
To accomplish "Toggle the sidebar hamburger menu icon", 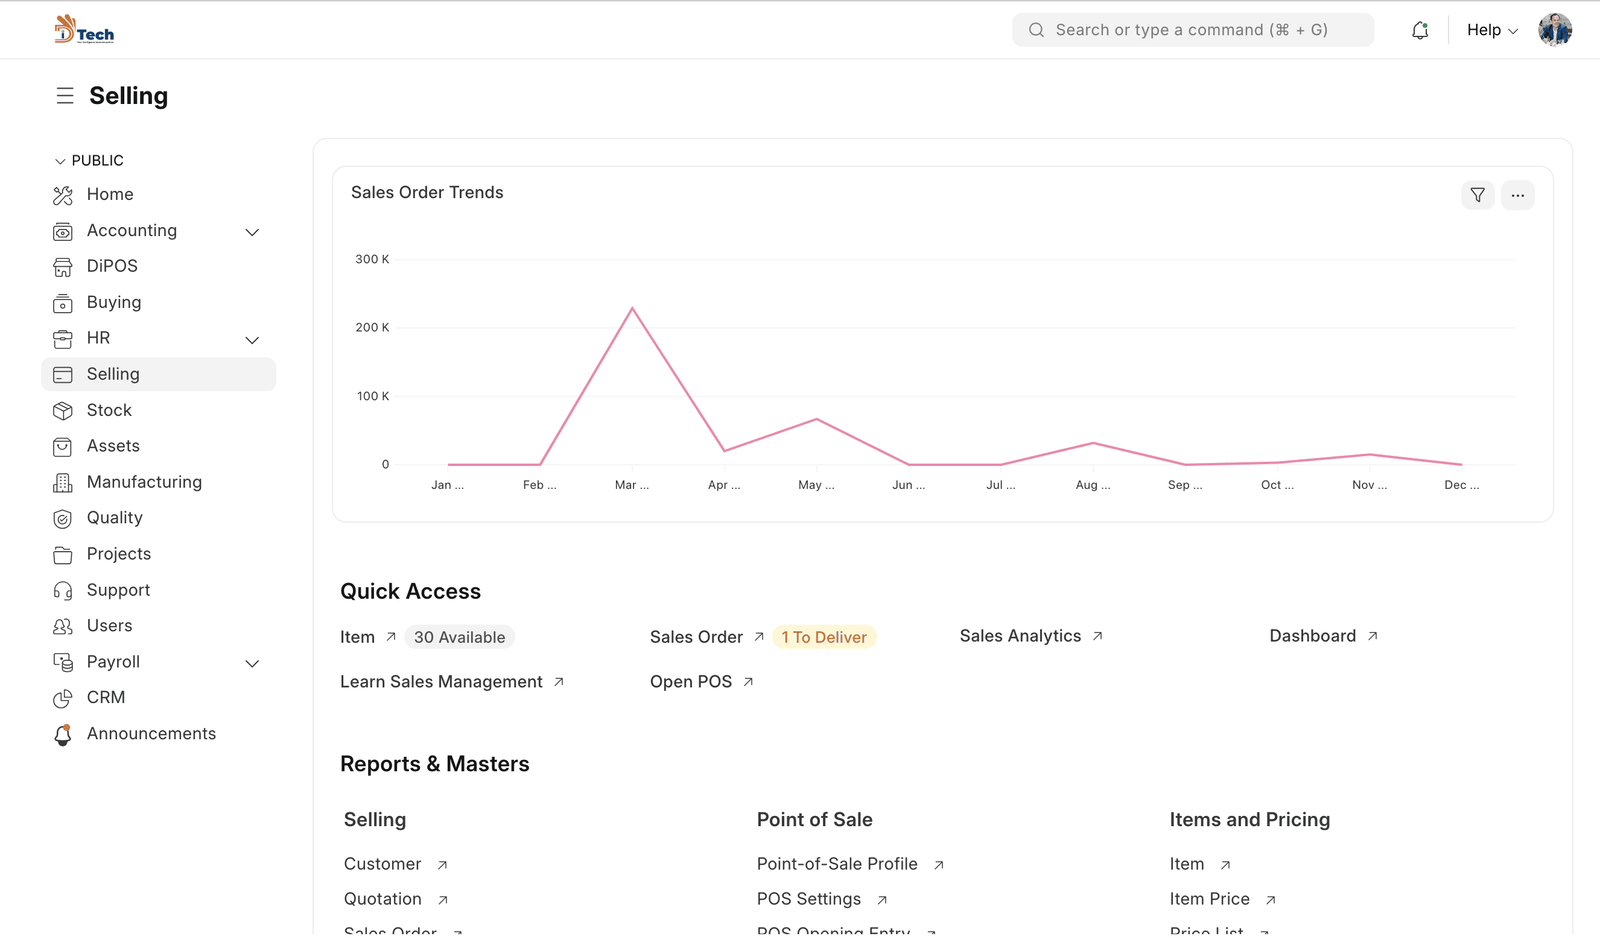I will click(65, 96).
